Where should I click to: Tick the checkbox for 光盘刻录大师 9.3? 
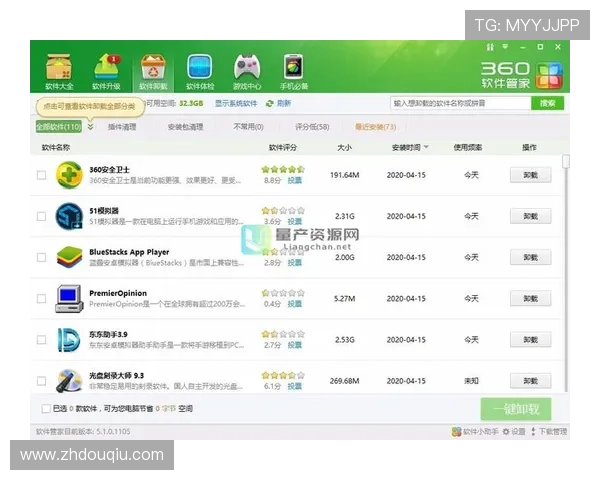coord(41,381)
